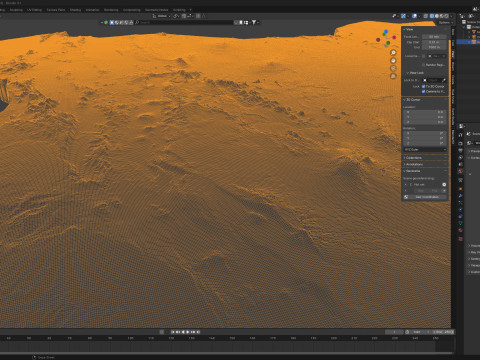This screenshot has height=360, width=480.
Task: Open the Render properties tab
Action: tap(460, 143)
